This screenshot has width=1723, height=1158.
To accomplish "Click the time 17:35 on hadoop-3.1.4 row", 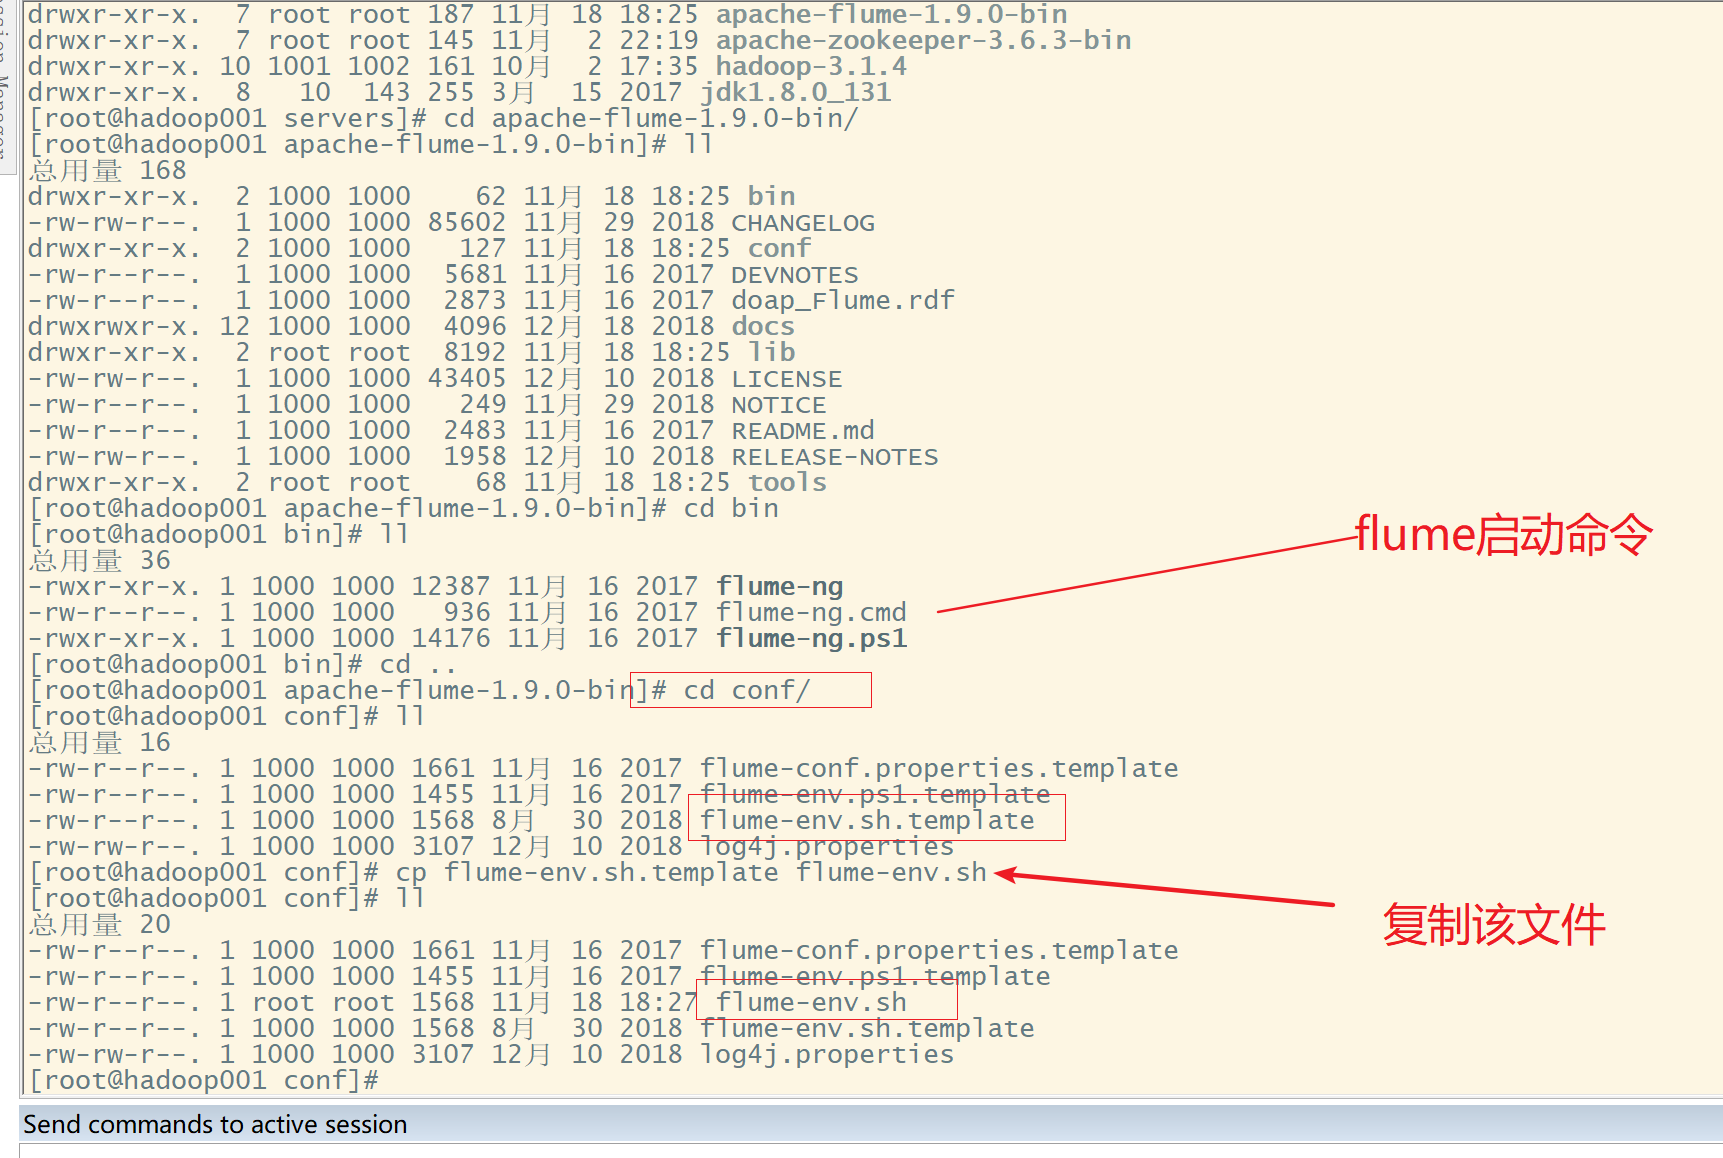I will tap(659, 67).
